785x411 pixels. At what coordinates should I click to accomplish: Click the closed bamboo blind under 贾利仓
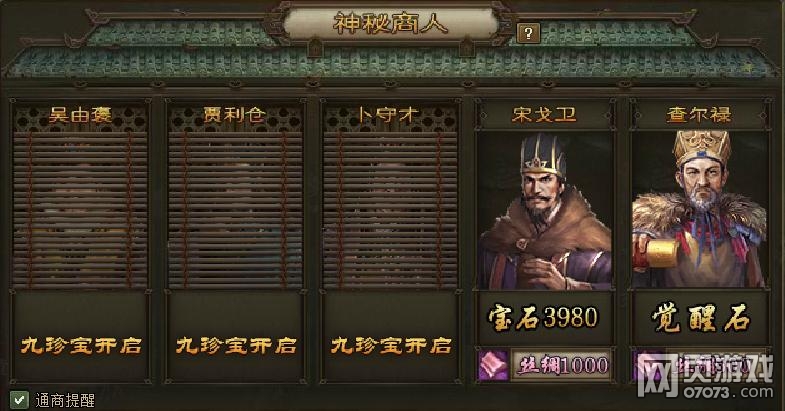tap(235, 210)
